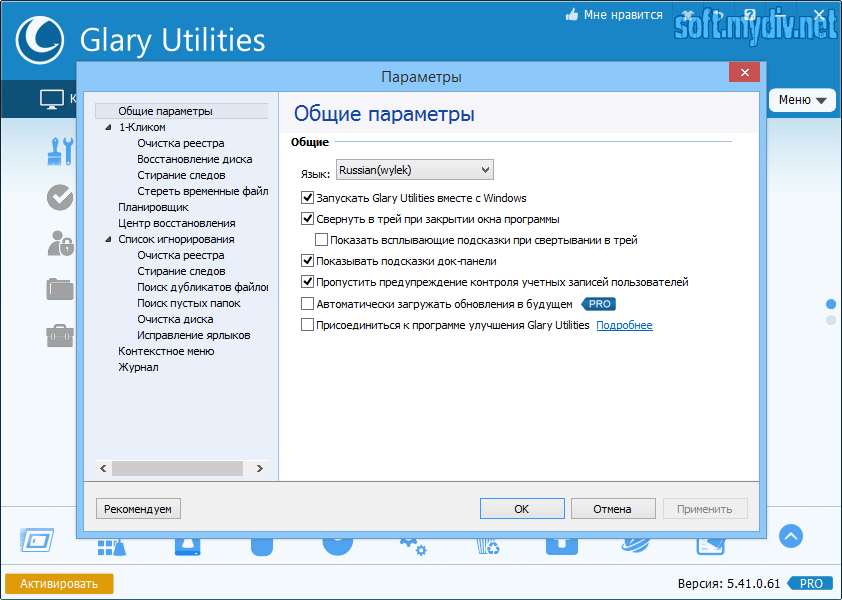
Task: Open the Меню dropdown in main window
Action: click(x=802, y=100)
